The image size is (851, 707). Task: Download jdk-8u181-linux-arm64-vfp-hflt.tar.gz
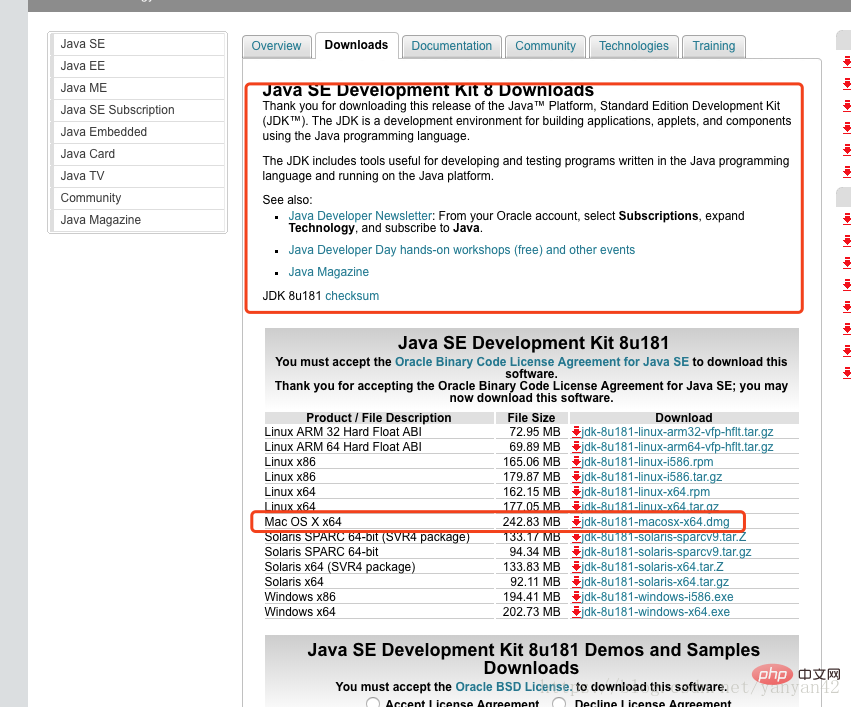tap(677, 447)
